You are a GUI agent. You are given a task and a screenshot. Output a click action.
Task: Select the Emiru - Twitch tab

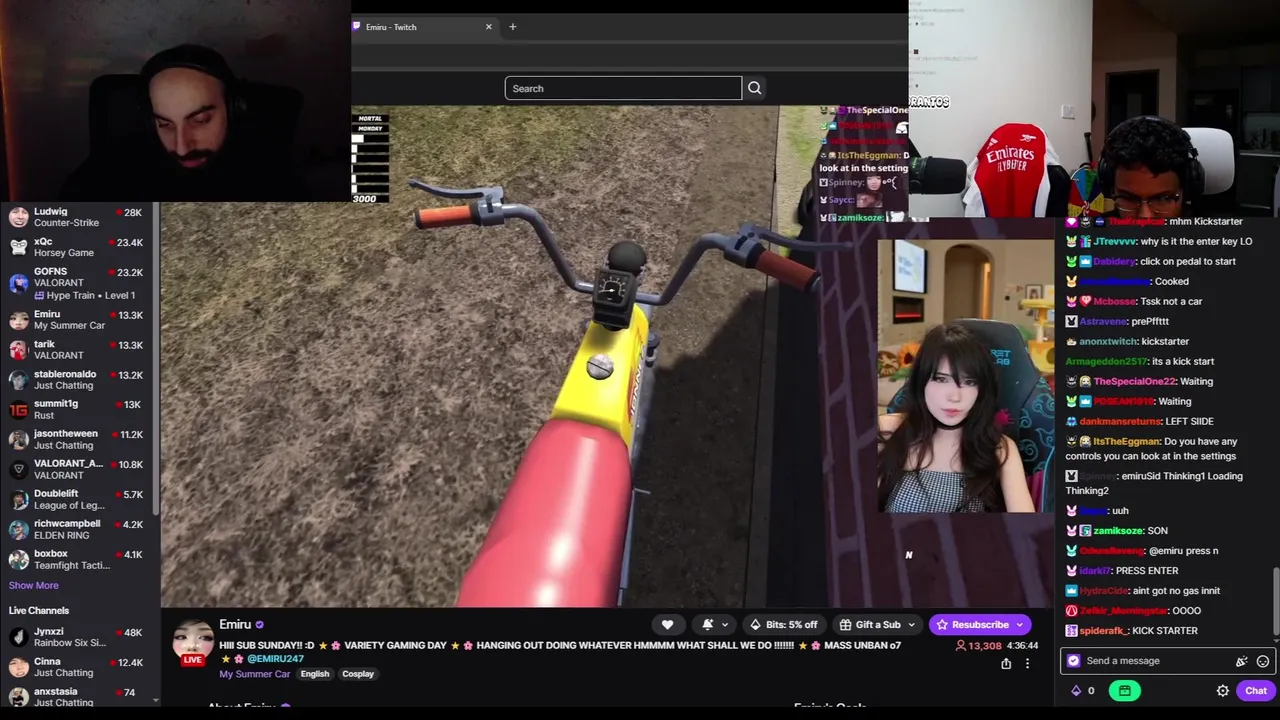pyautogui.click(x=422, y=27)
